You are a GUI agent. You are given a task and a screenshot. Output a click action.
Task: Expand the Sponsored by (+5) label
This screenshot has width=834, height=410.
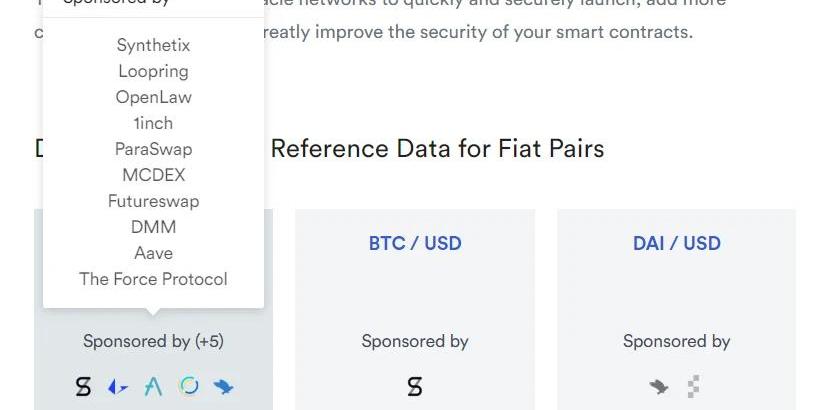(x=153, y=341)
